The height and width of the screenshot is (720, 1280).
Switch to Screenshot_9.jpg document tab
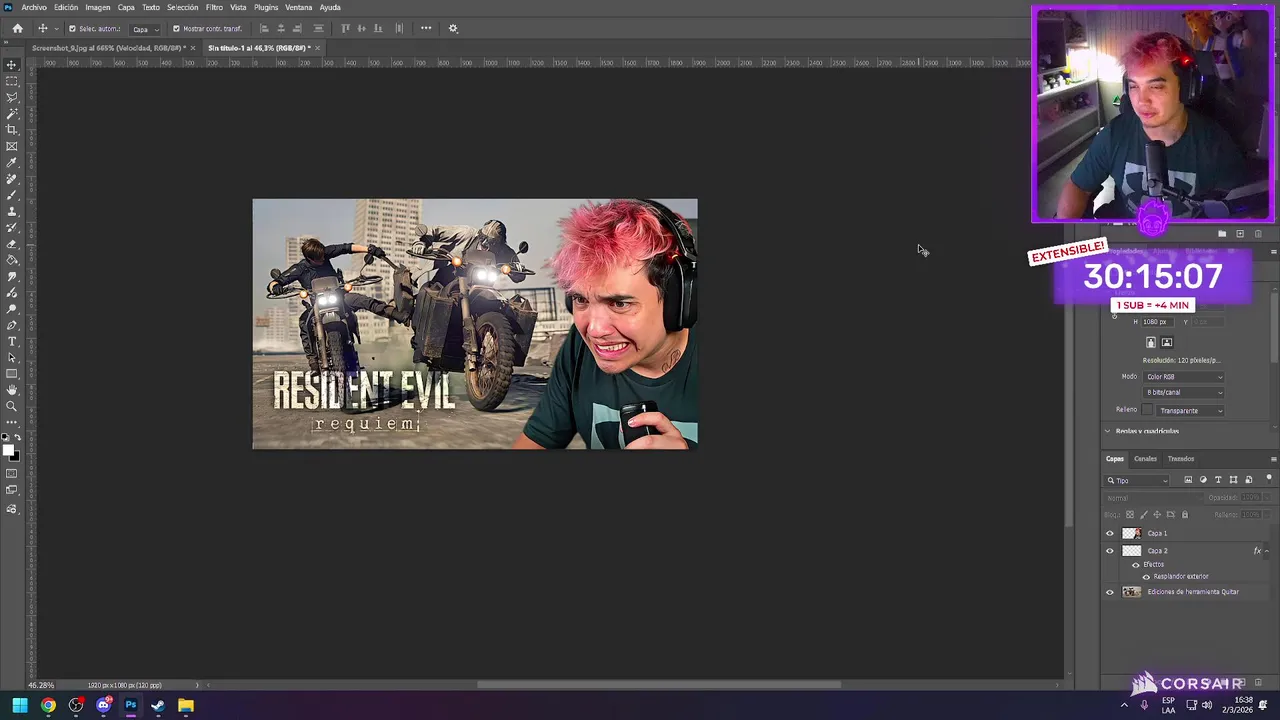[x=107, y=48]
